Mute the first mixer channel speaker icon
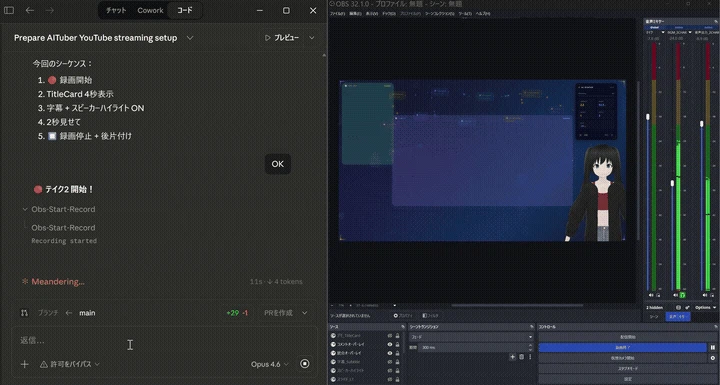Viewport: 720px width, 385px height. click(651, 295)
